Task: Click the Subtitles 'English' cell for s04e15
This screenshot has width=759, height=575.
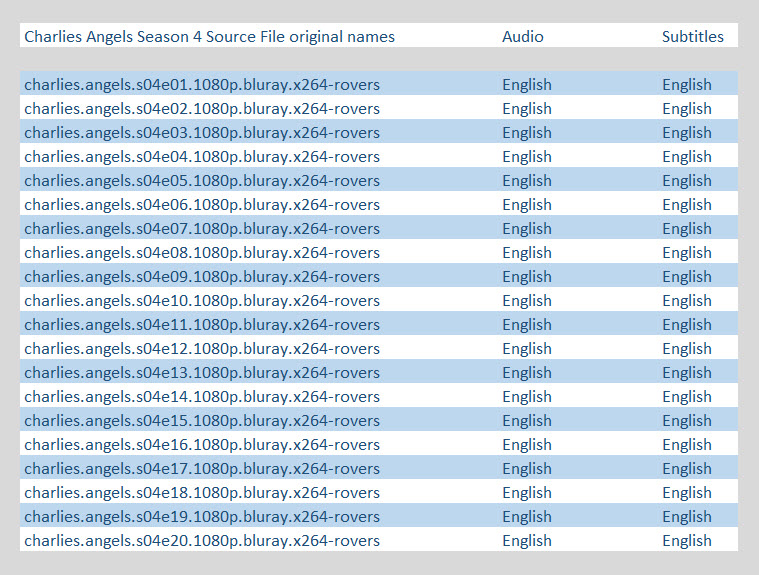Action: coord(687,421)
